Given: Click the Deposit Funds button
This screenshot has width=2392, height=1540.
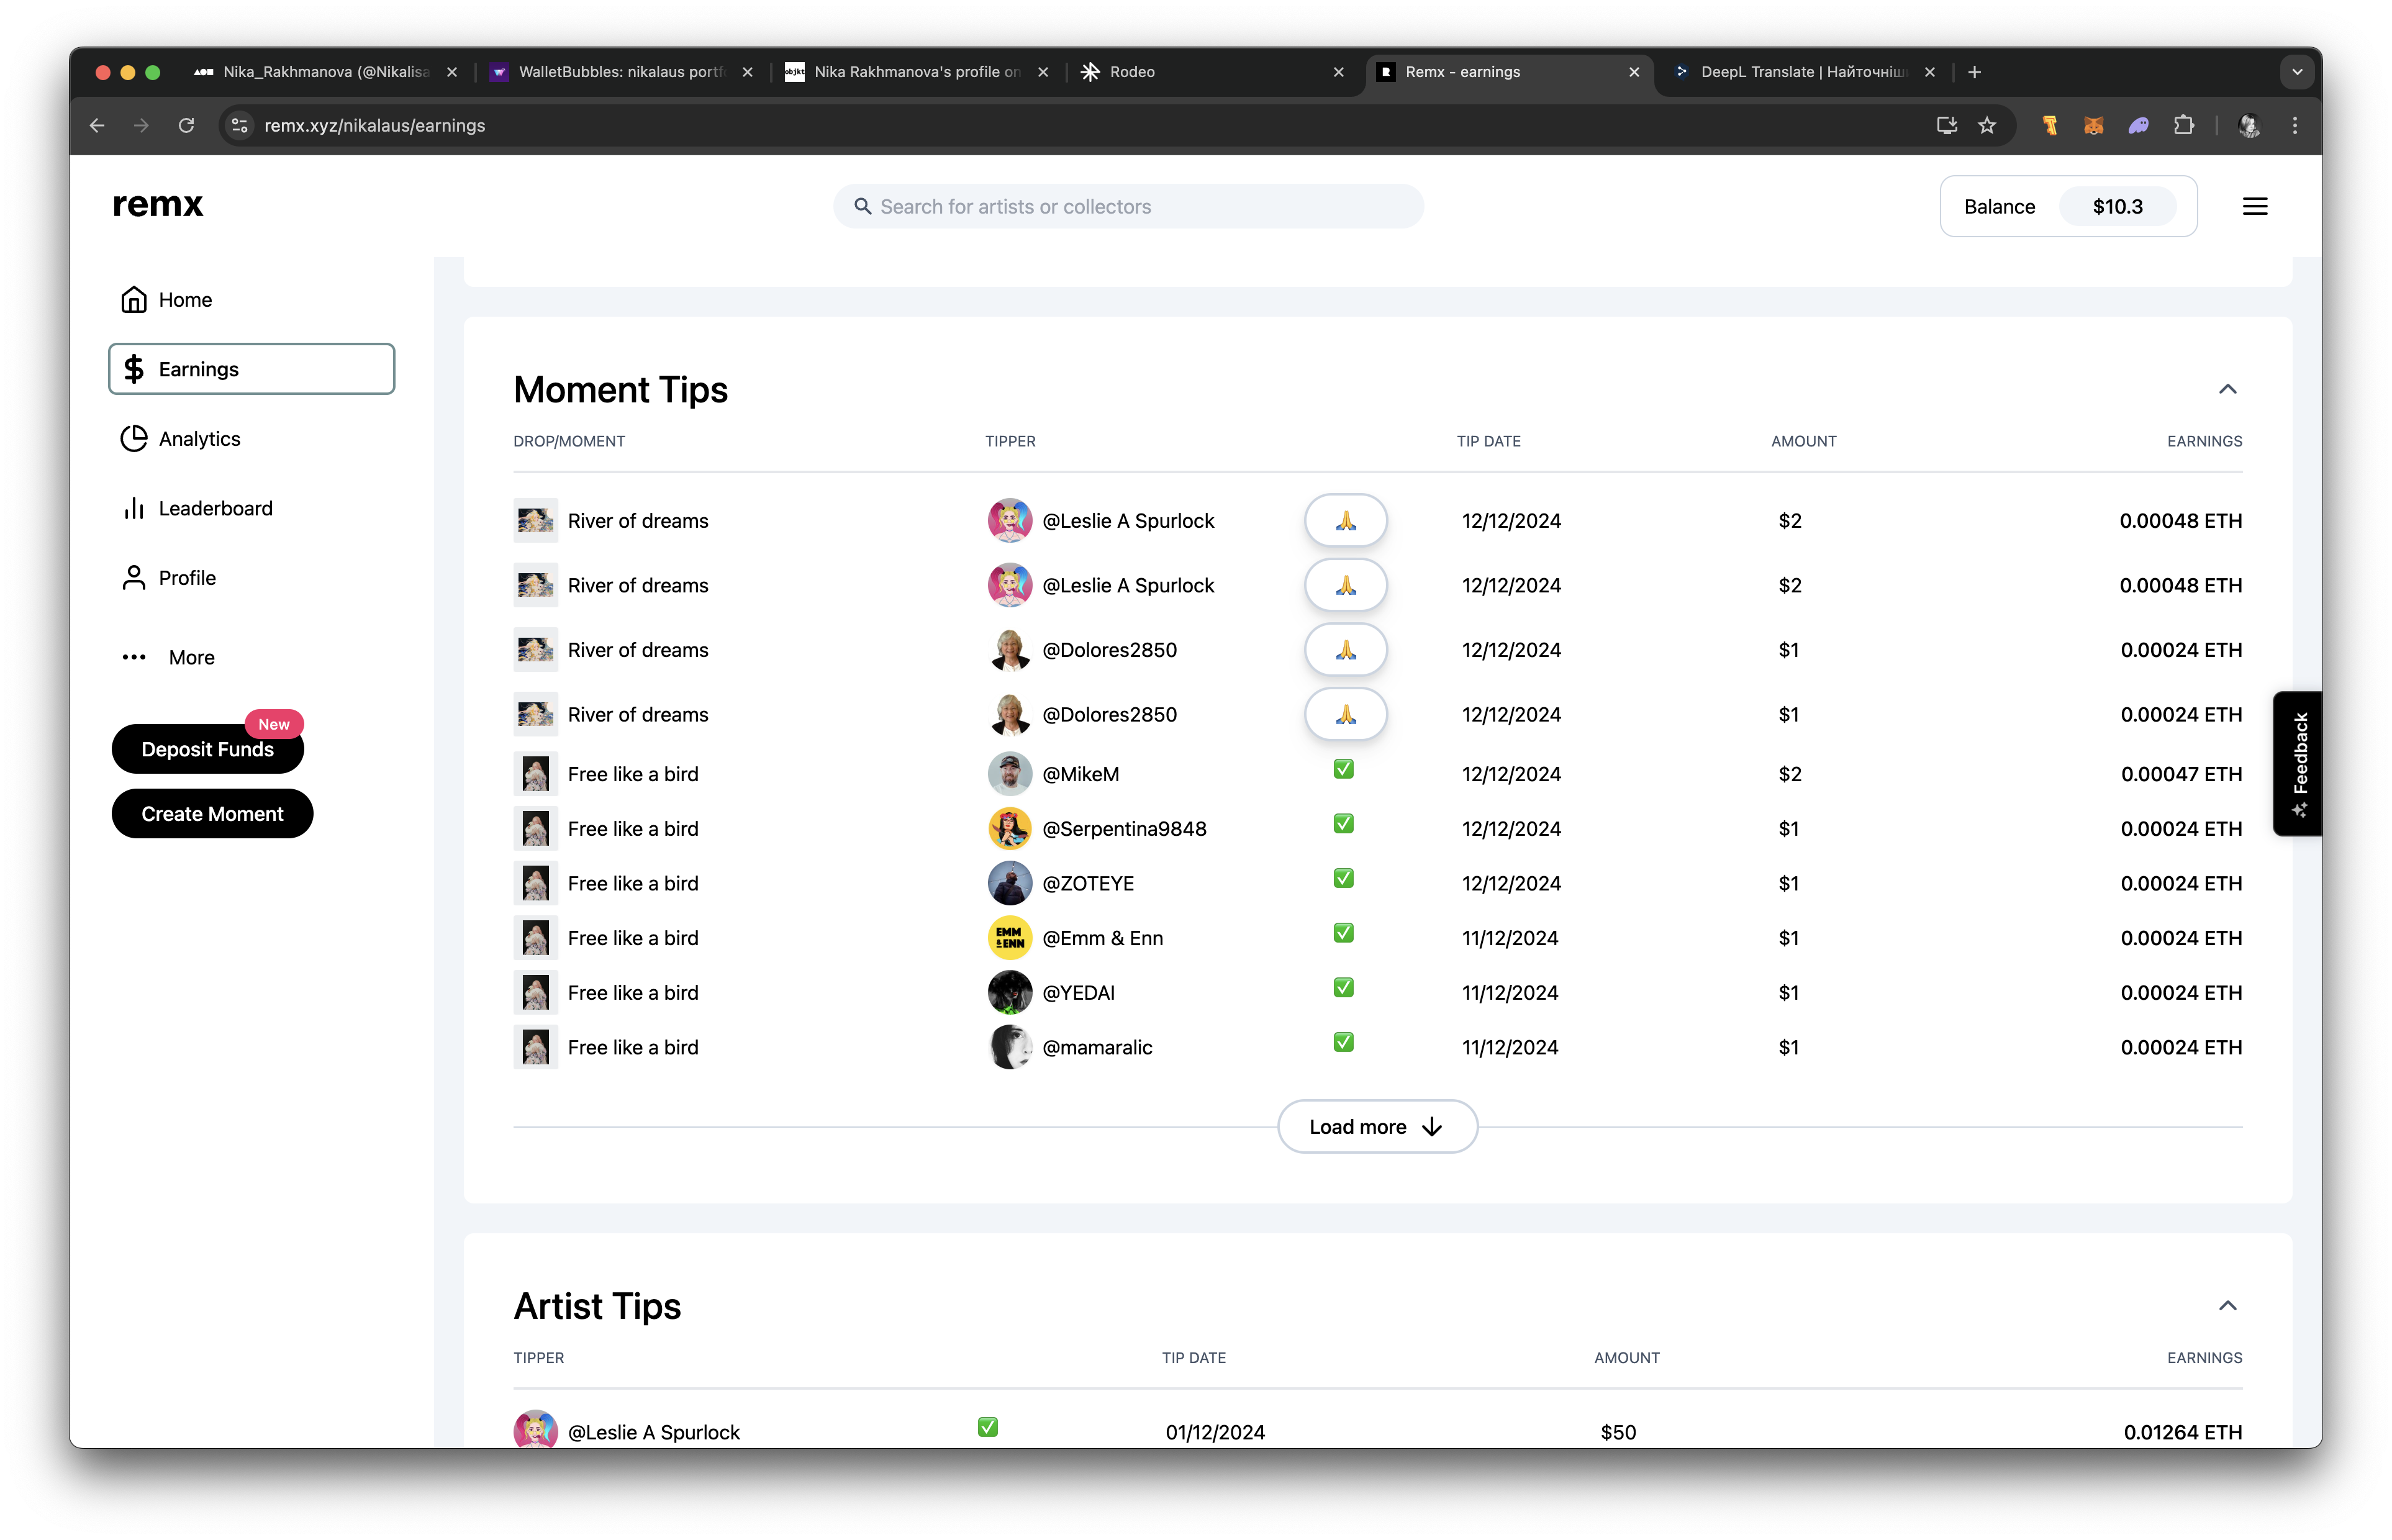Looking at the screenshot, I should click(207, 750).
